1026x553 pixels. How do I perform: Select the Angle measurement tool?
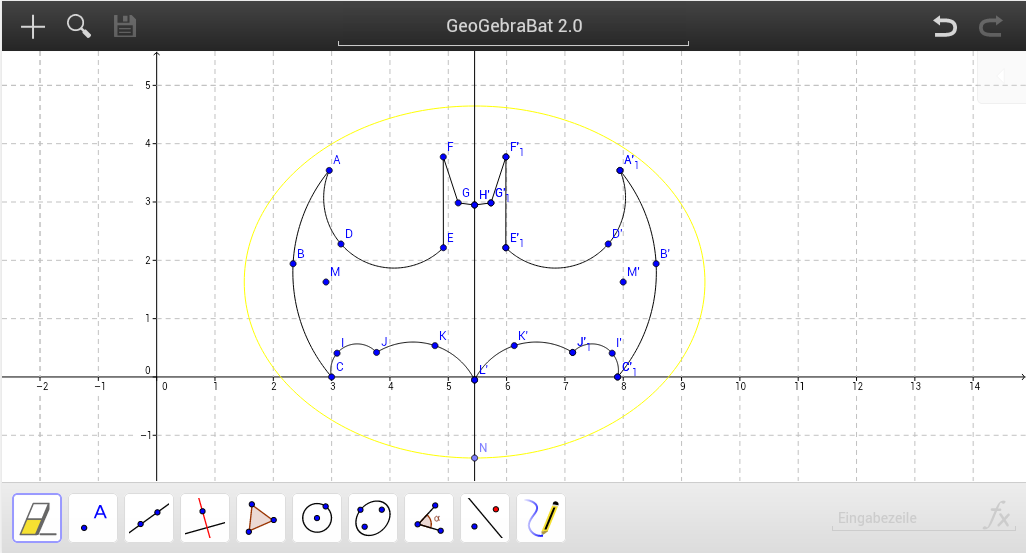coord(429,518)
